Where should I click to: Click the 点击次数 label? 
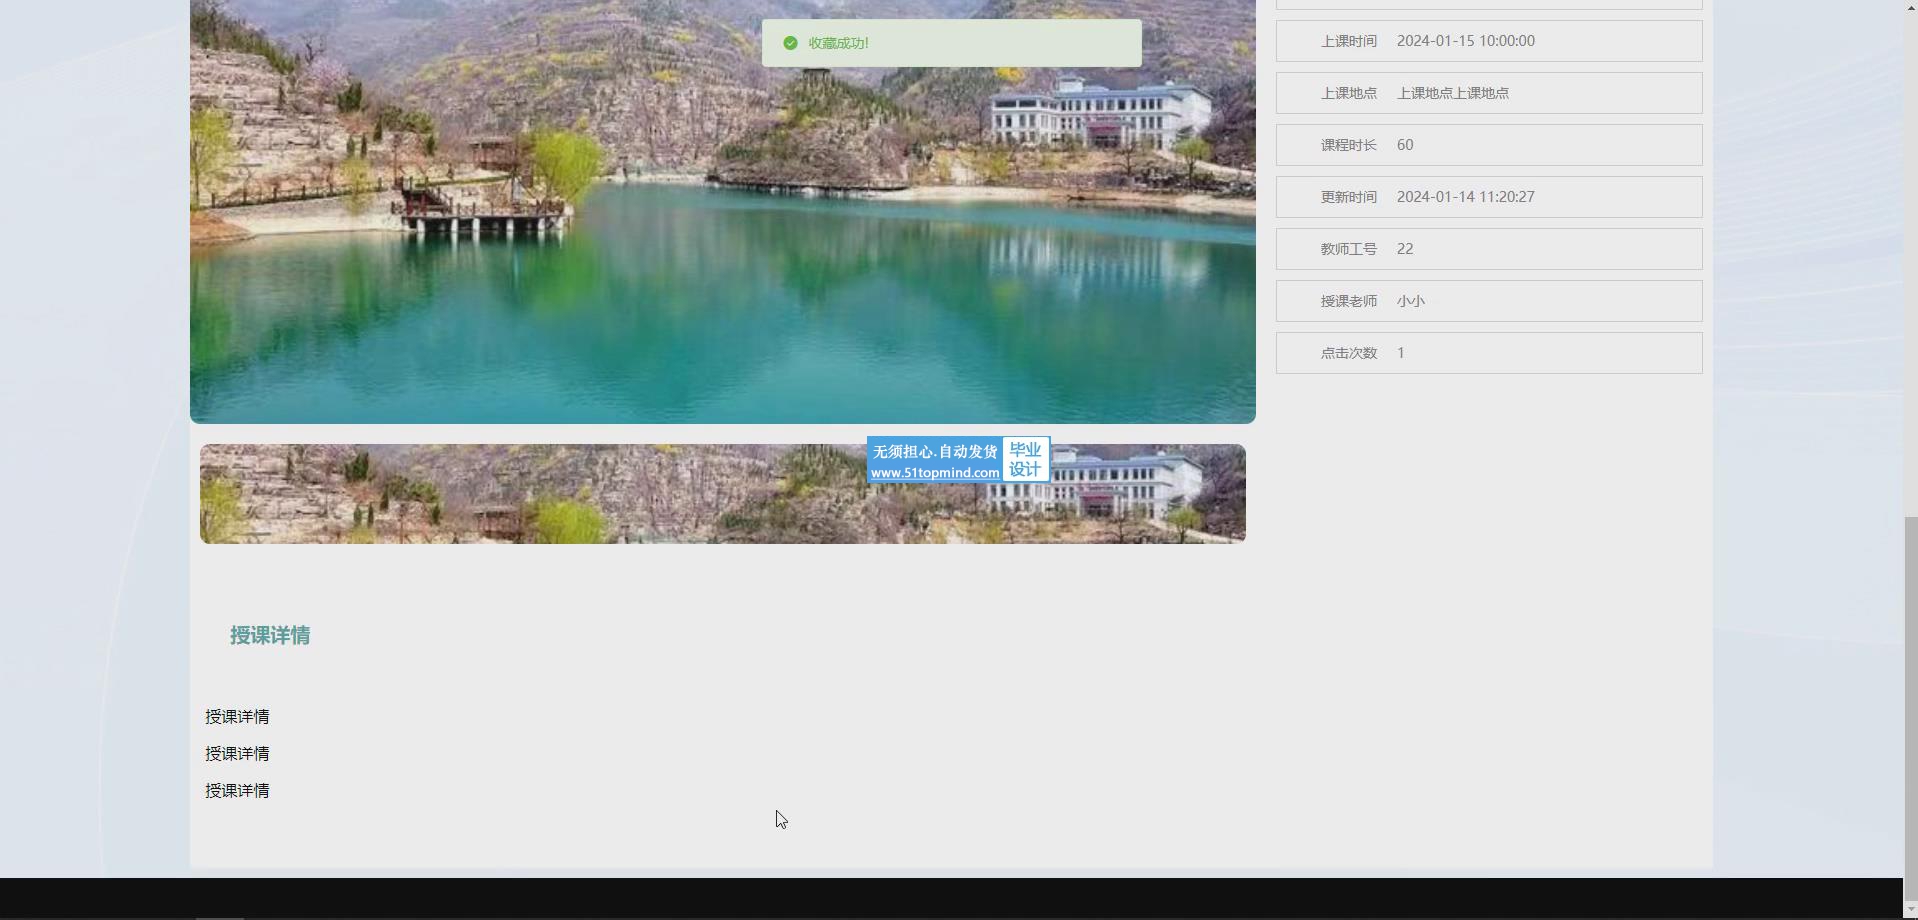tap(1348, 353)
